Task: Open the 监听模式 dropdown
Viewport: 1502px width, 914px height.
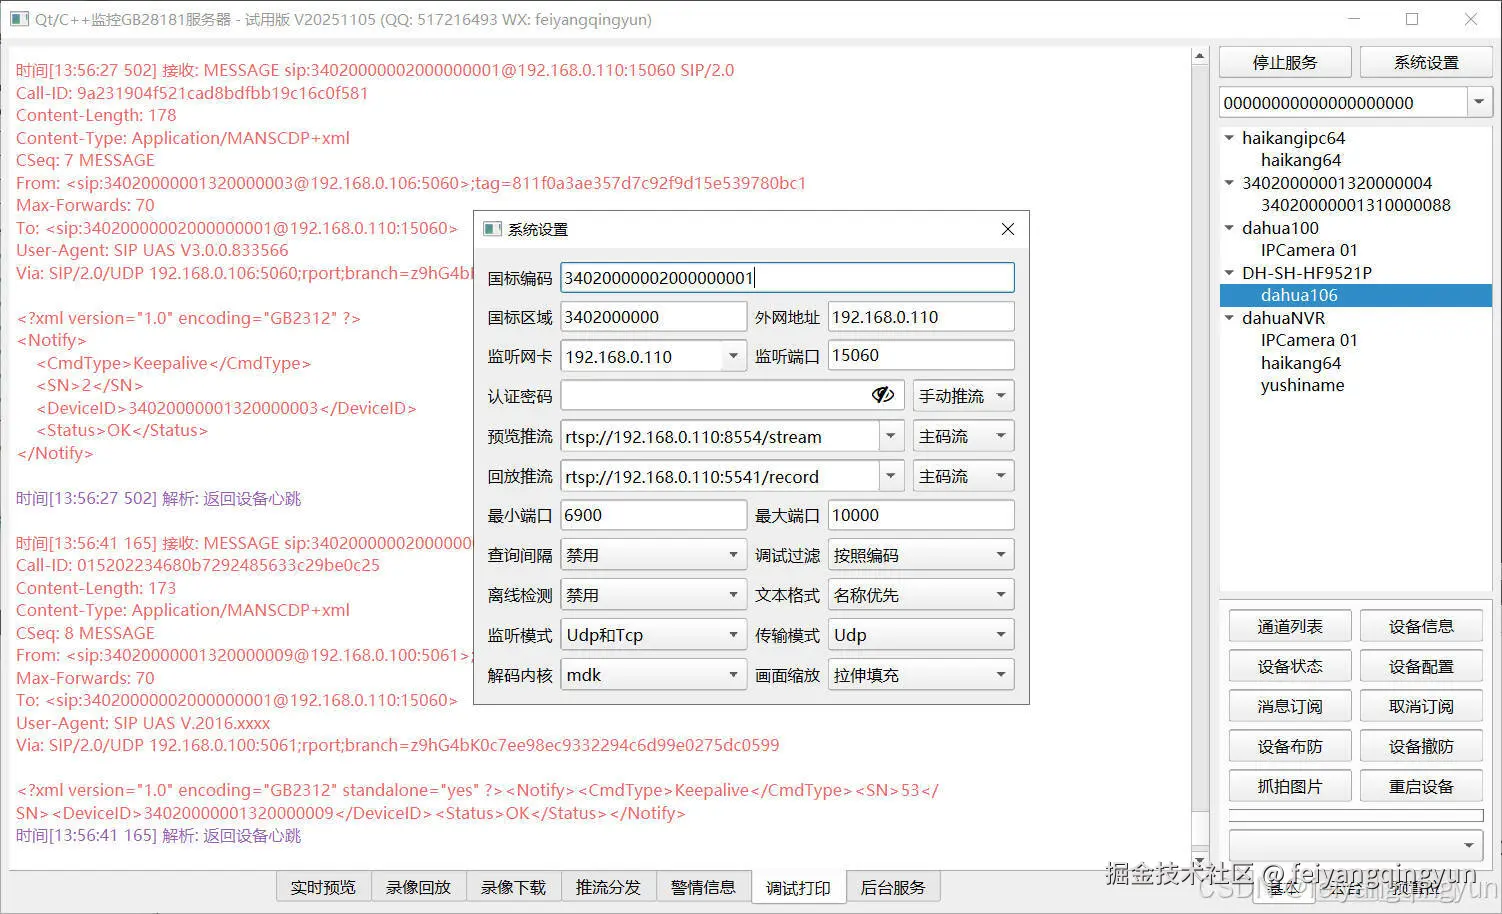Action: [x=653, y=635]
